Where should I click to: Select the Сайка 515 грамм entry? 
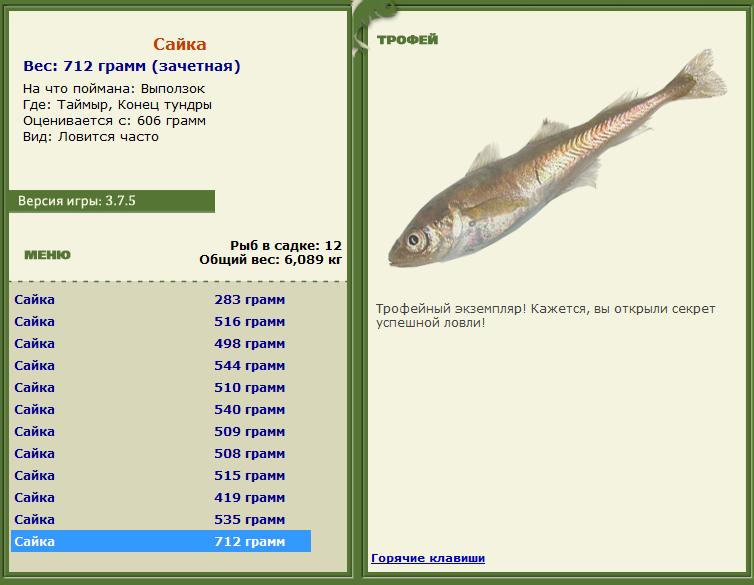160,476
